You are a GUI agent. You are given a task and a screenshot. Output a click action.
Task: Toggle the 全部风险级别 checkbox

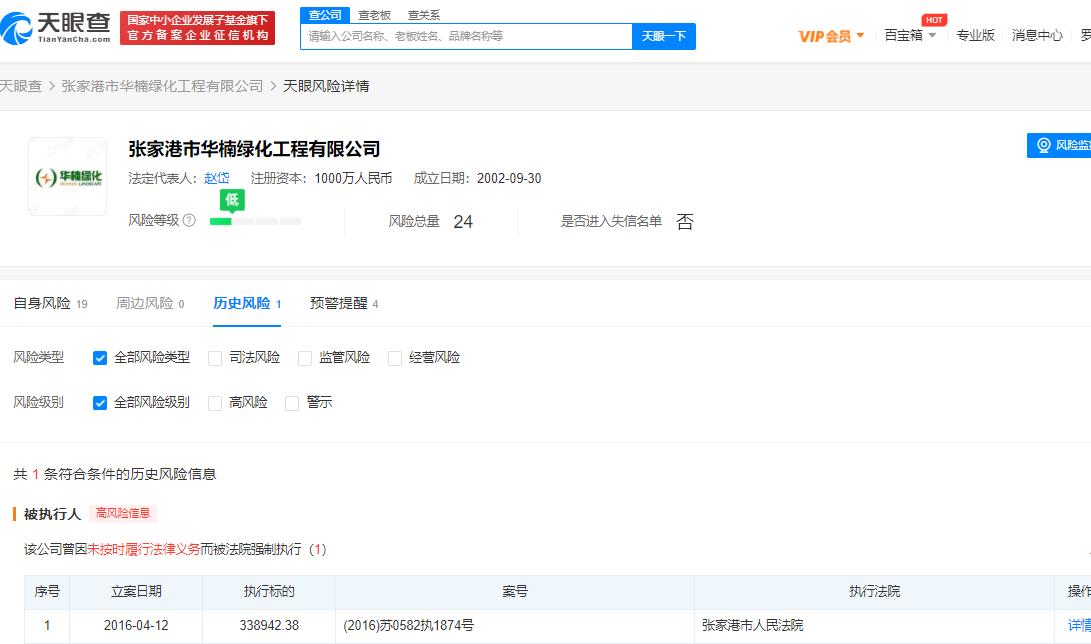[100, 403]
